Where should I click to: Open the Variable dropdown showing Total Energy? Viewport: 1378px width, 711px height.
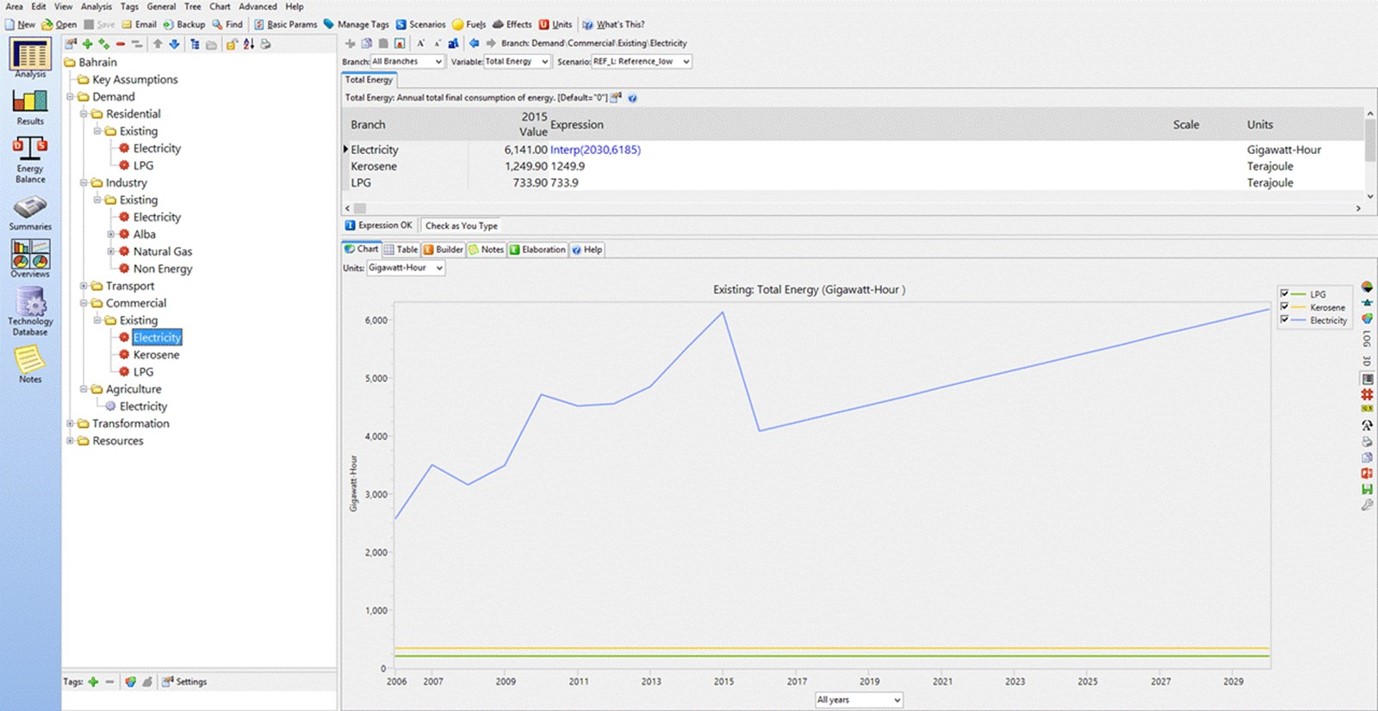[x=517, y=62]
